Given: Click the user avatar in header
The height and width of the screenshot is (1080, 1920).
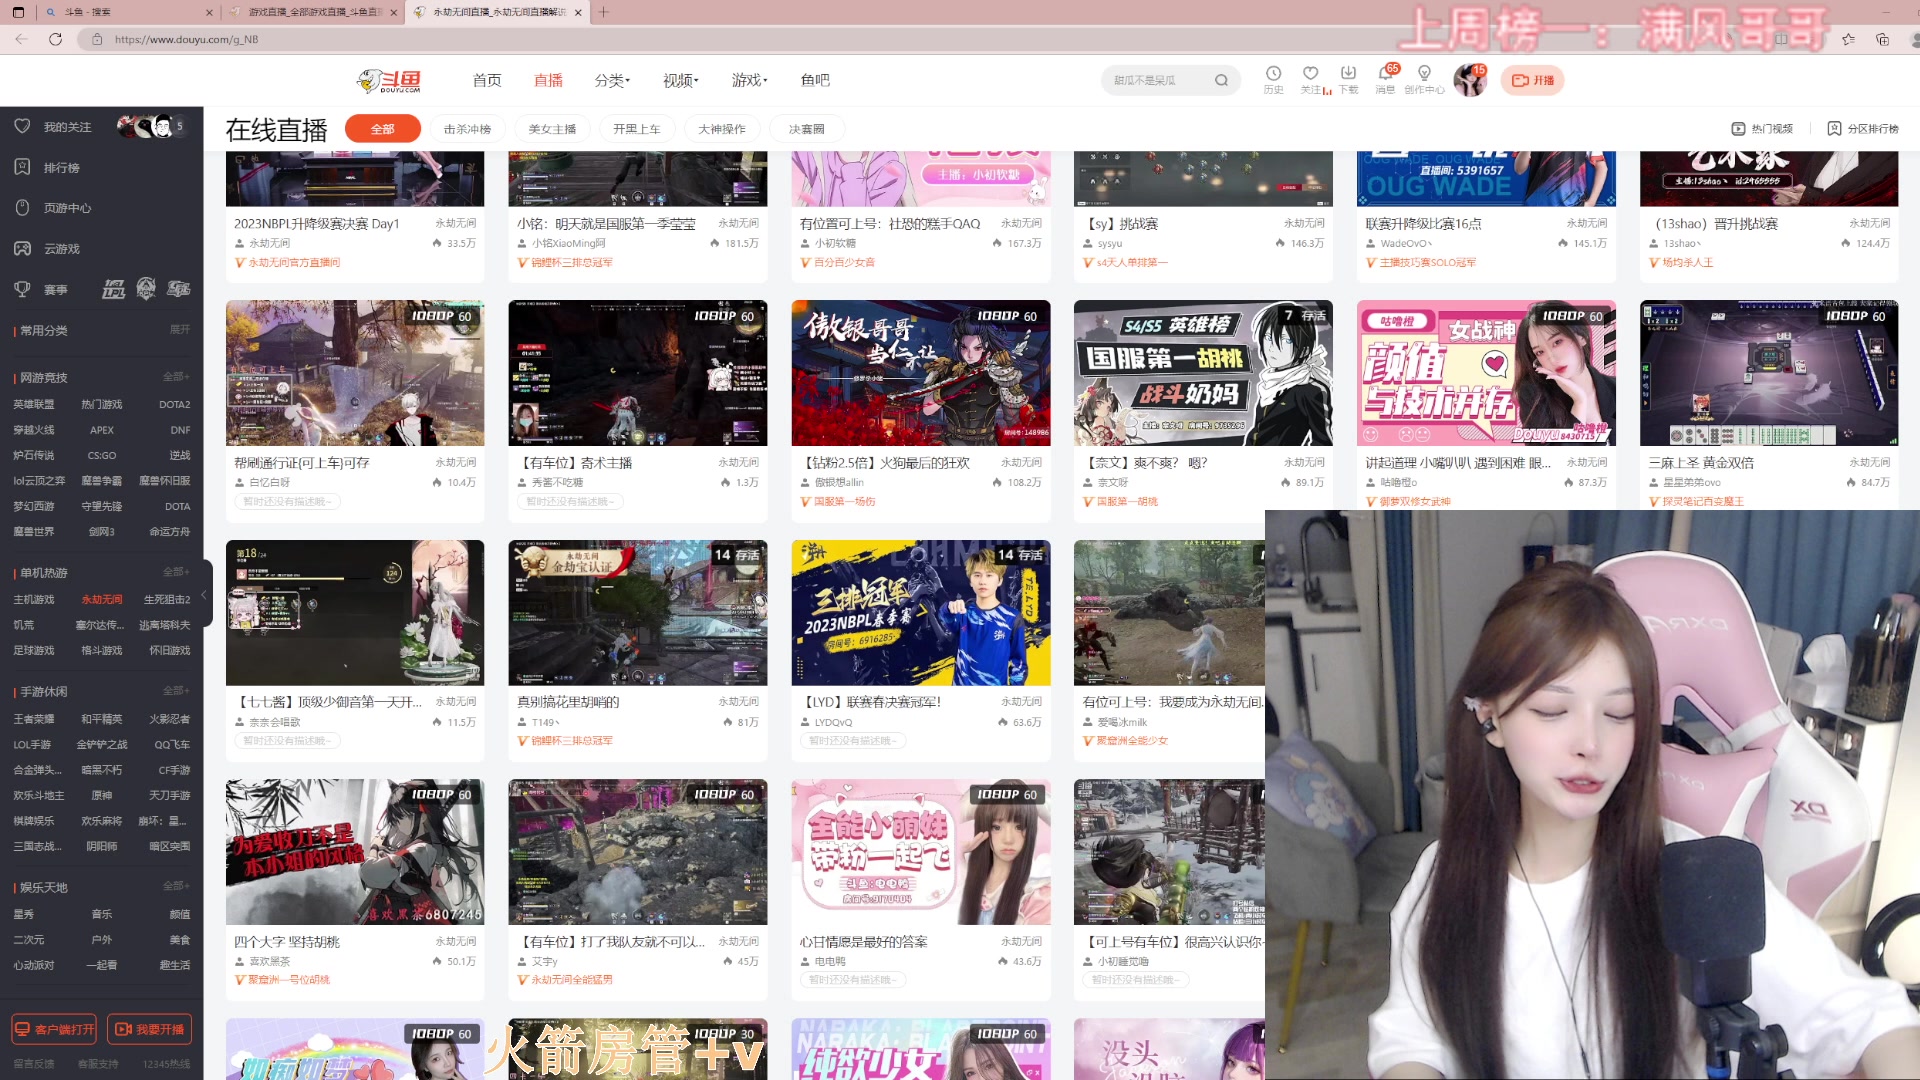Looking at the screenshot, I should (x=1469, y=80).
